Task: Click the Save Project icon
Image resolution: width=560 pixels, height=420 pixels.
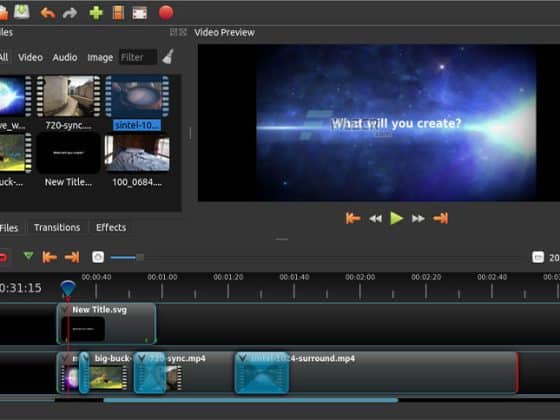Action: 21,11
